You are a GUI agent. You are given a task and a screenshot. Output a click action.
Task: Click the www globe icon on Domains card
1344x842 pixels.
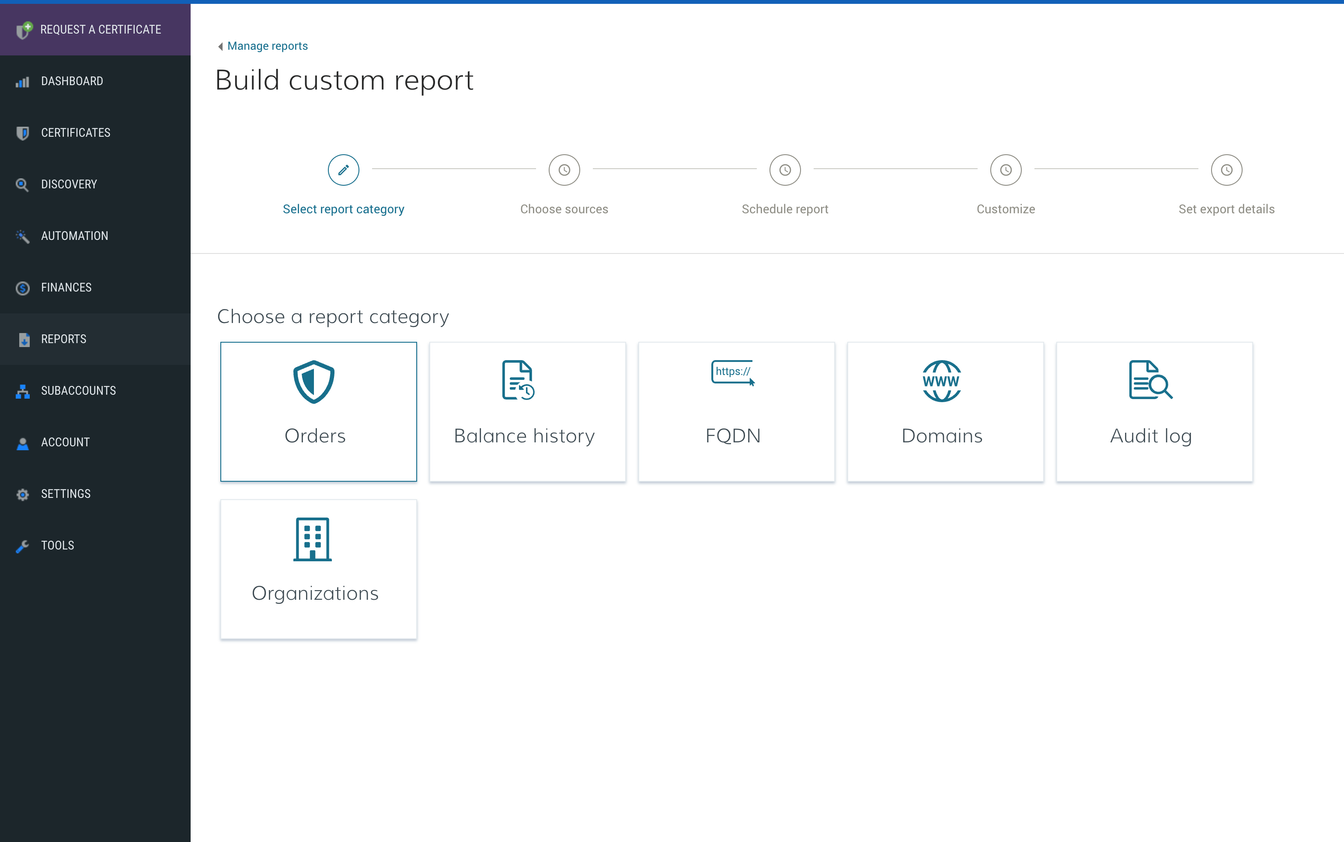coord(941,381)
